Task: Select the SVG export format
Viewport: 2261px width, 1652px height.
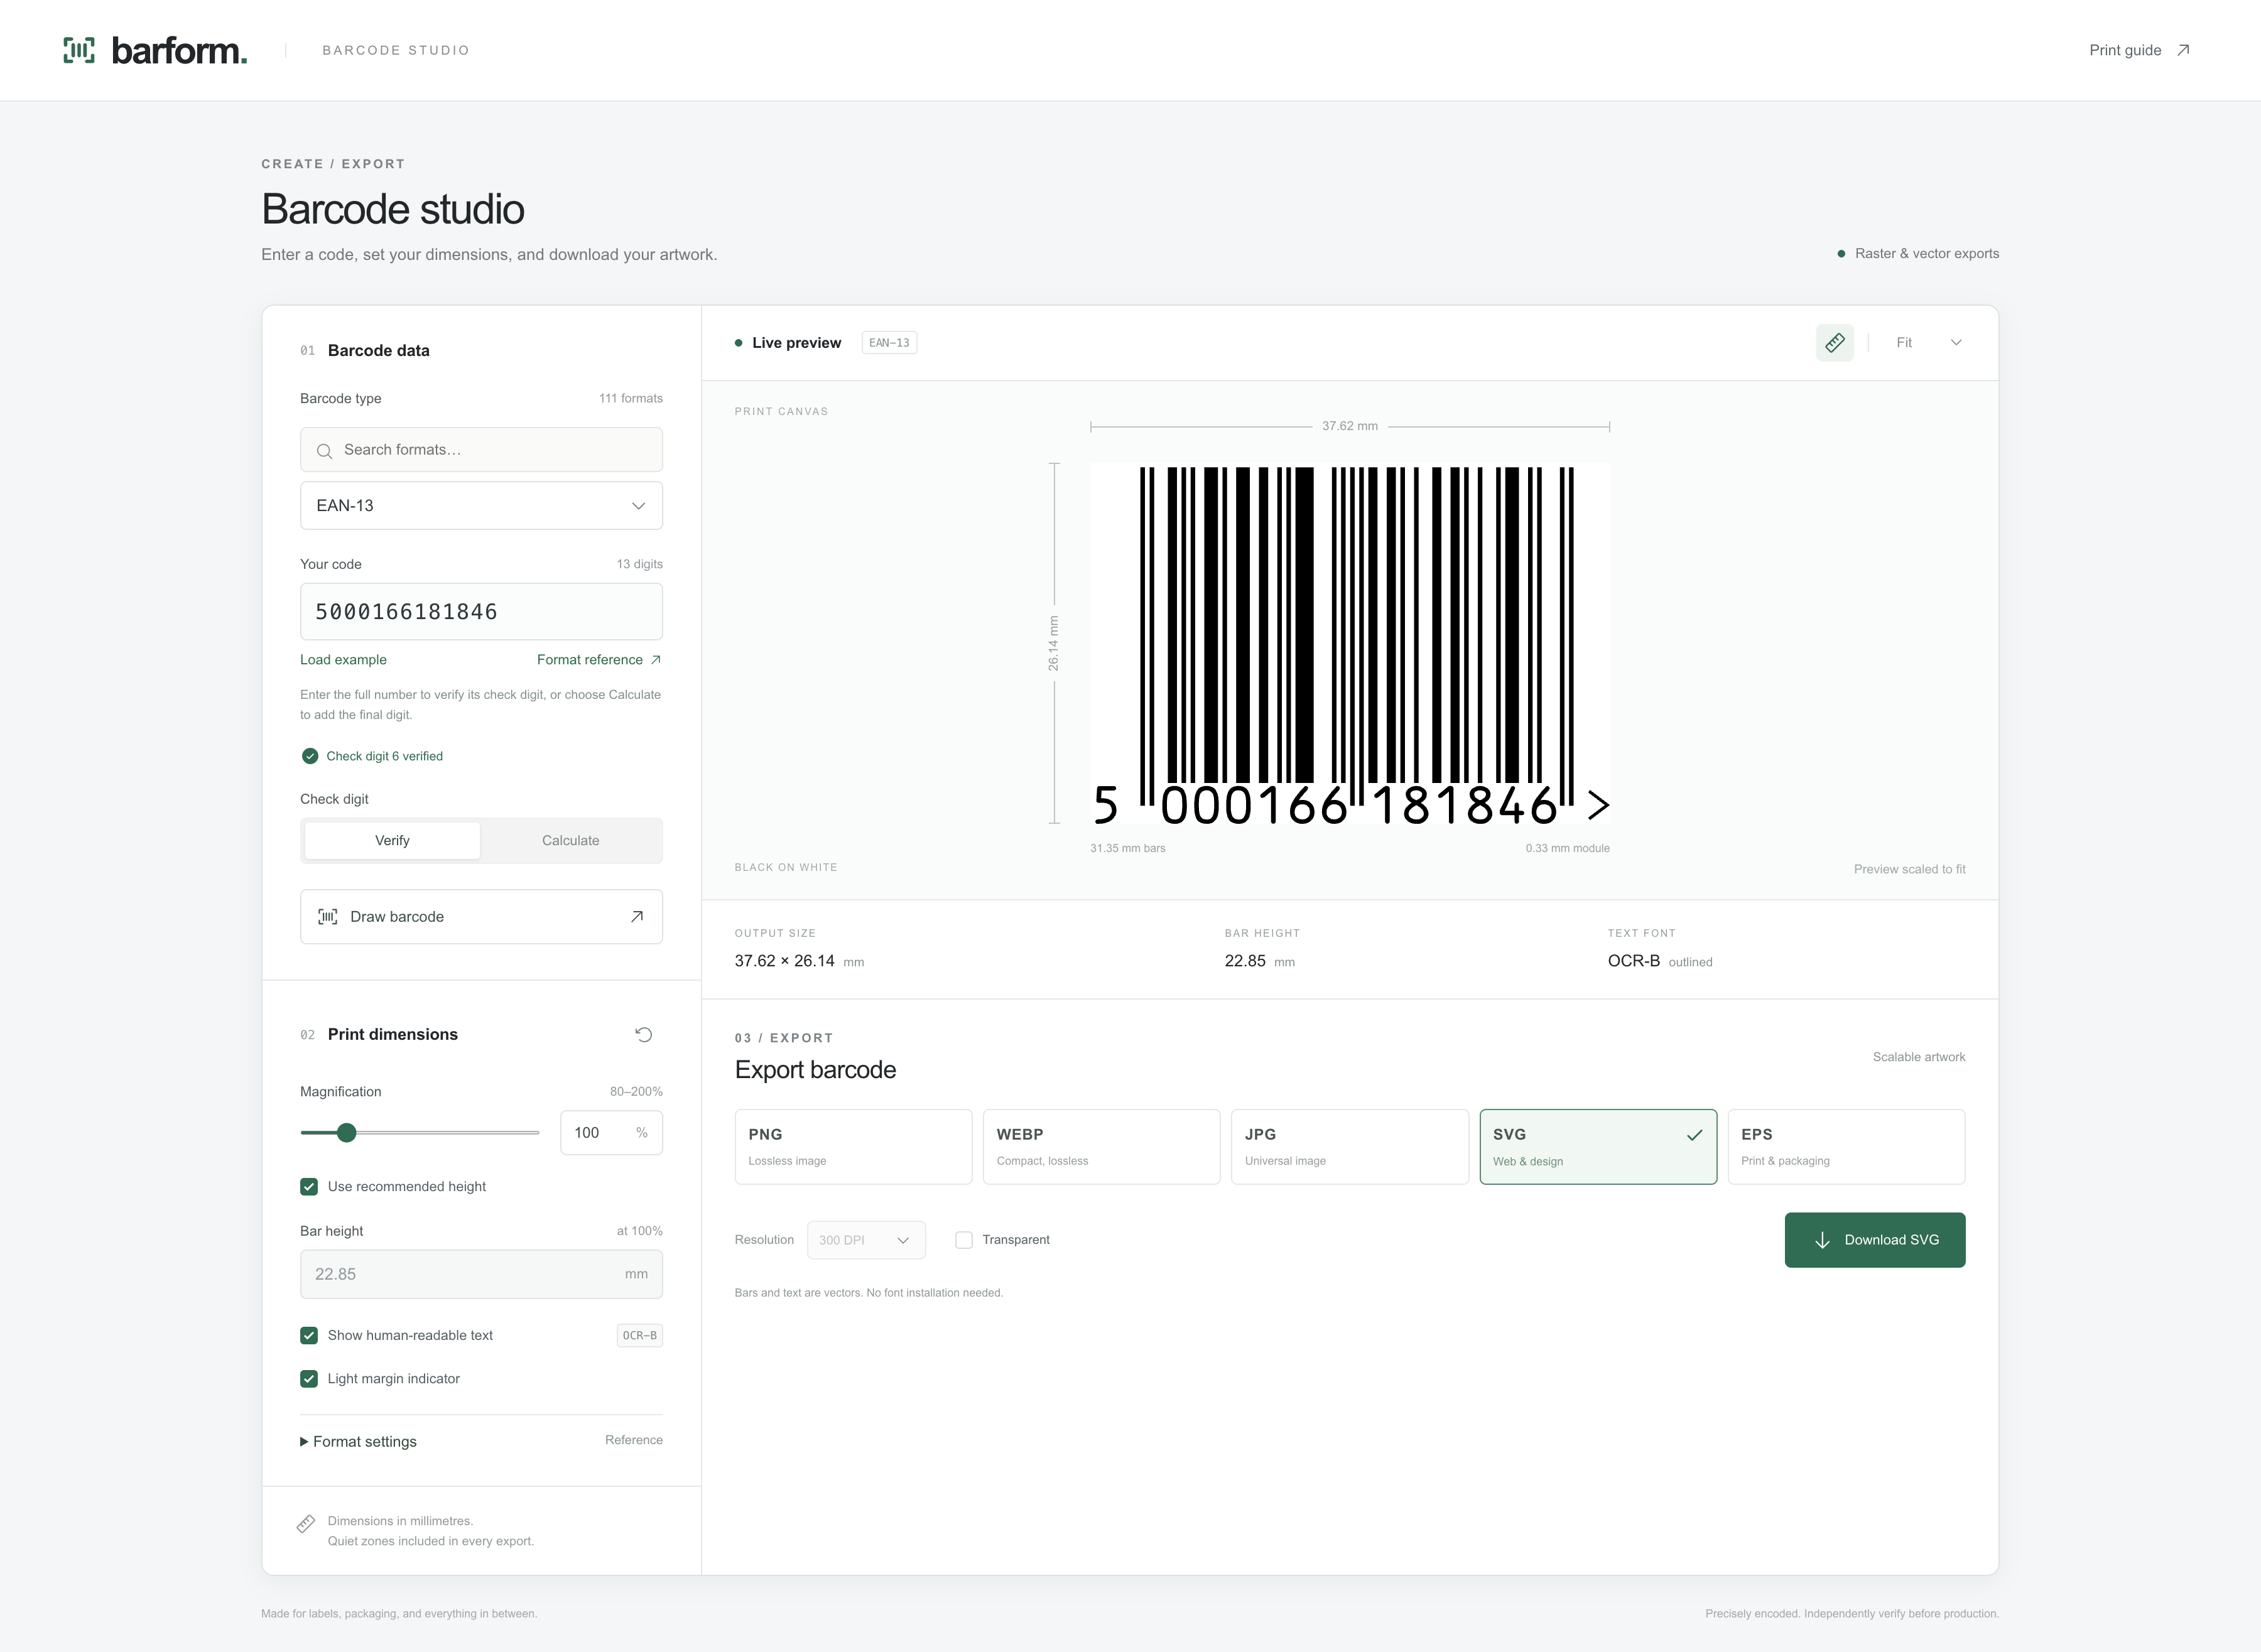Action: coord(1598,1147)
